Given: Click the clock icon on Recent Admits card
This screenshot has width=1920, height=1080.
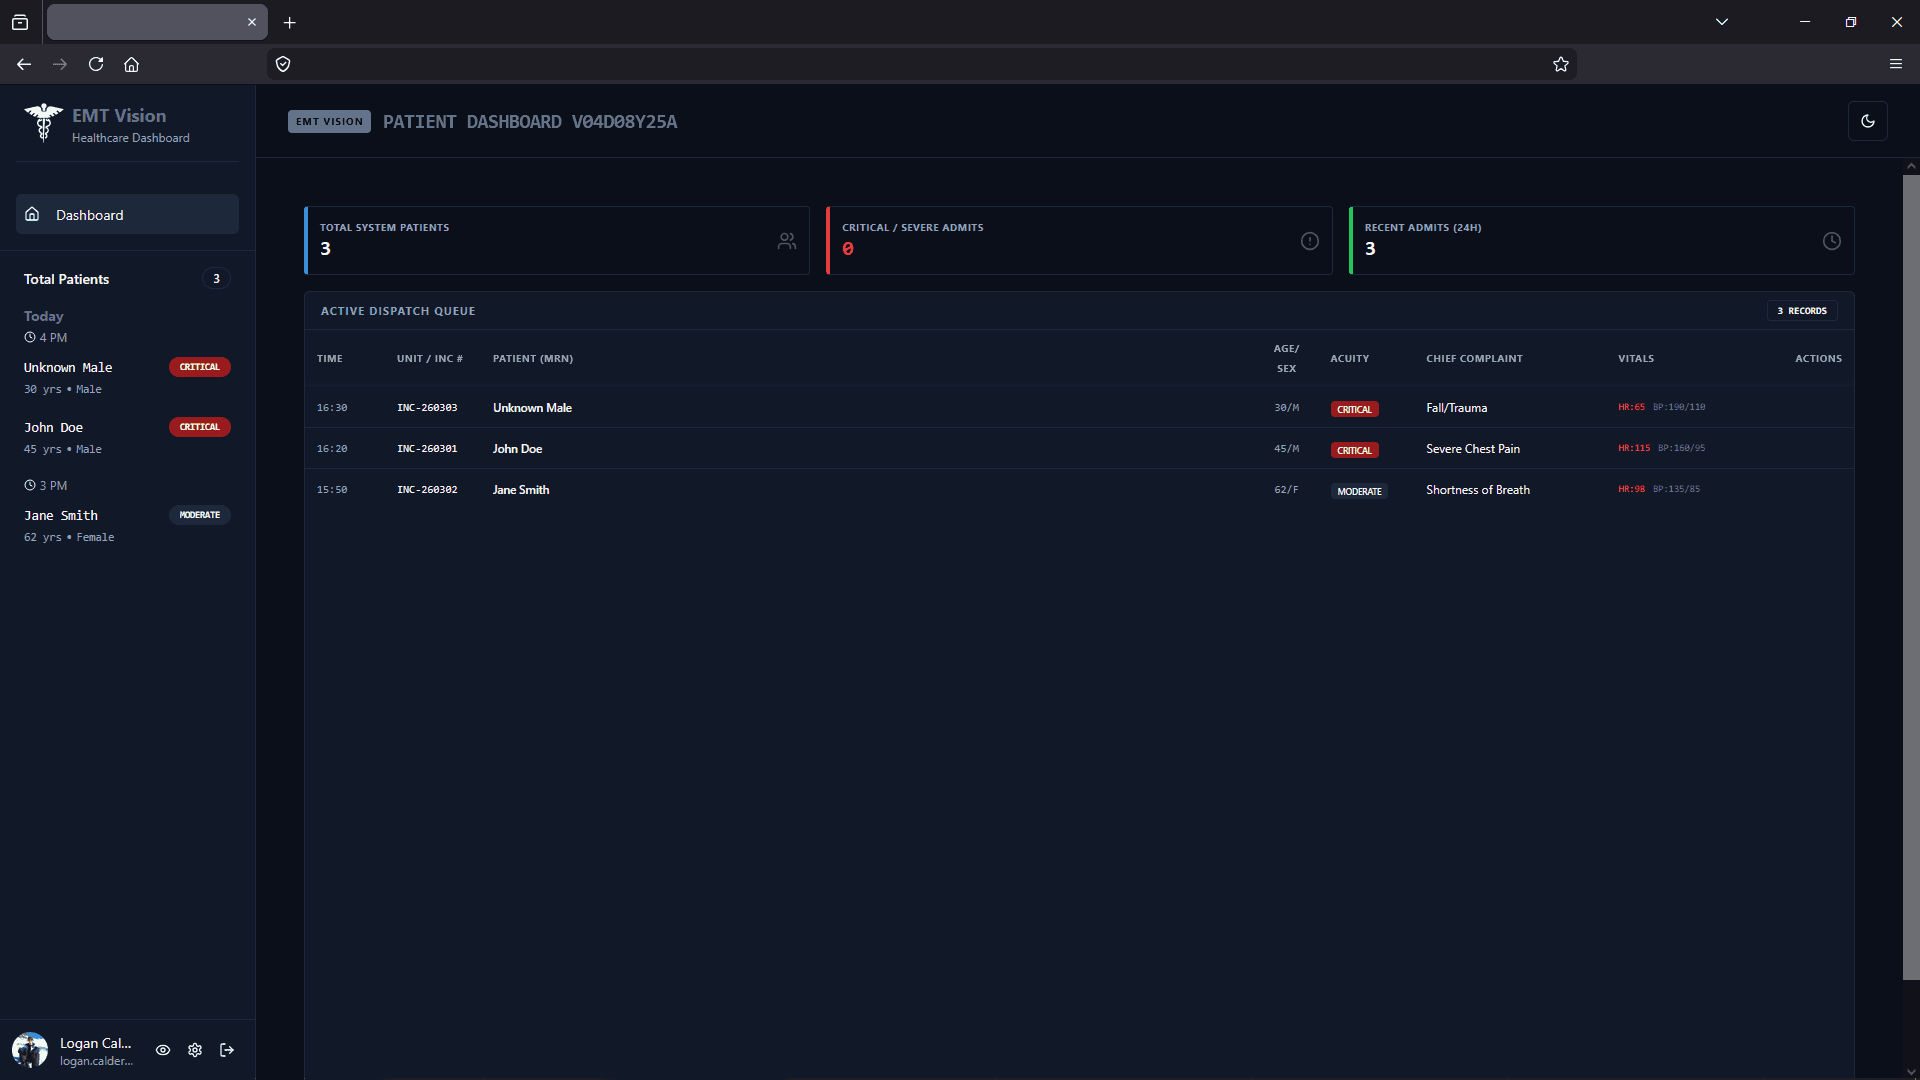Looking at the screenshot, I should [x=1831, y=241].
